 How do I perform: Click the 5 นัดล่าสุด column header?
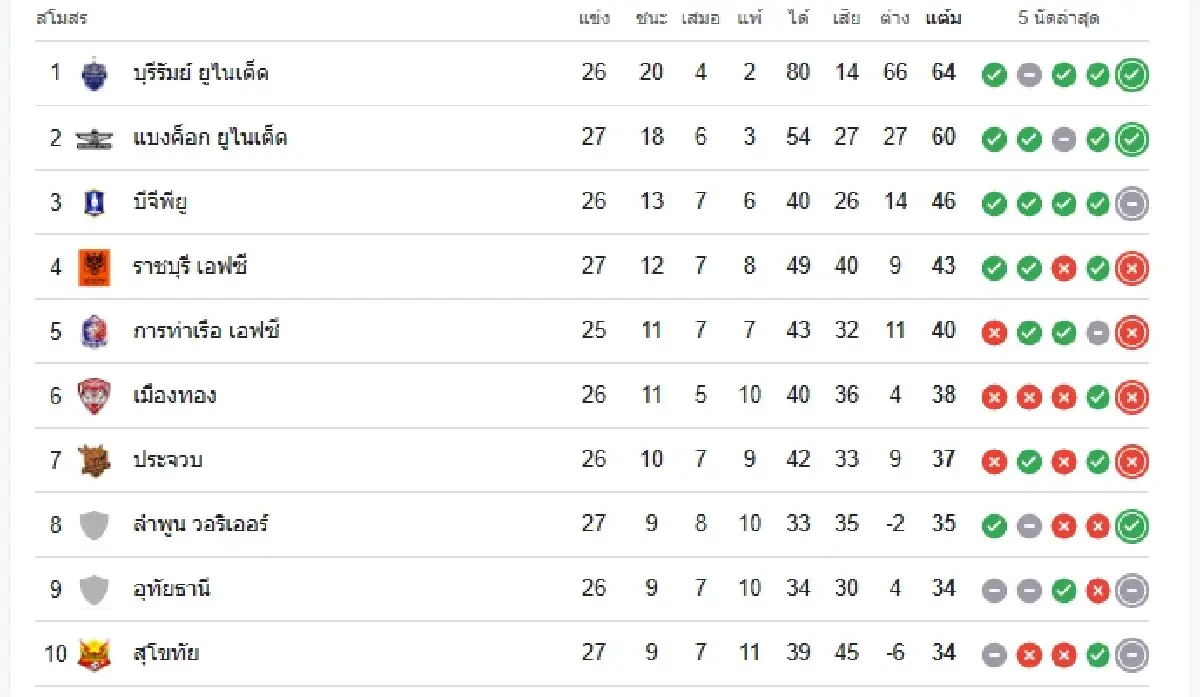click(1059, 18)
